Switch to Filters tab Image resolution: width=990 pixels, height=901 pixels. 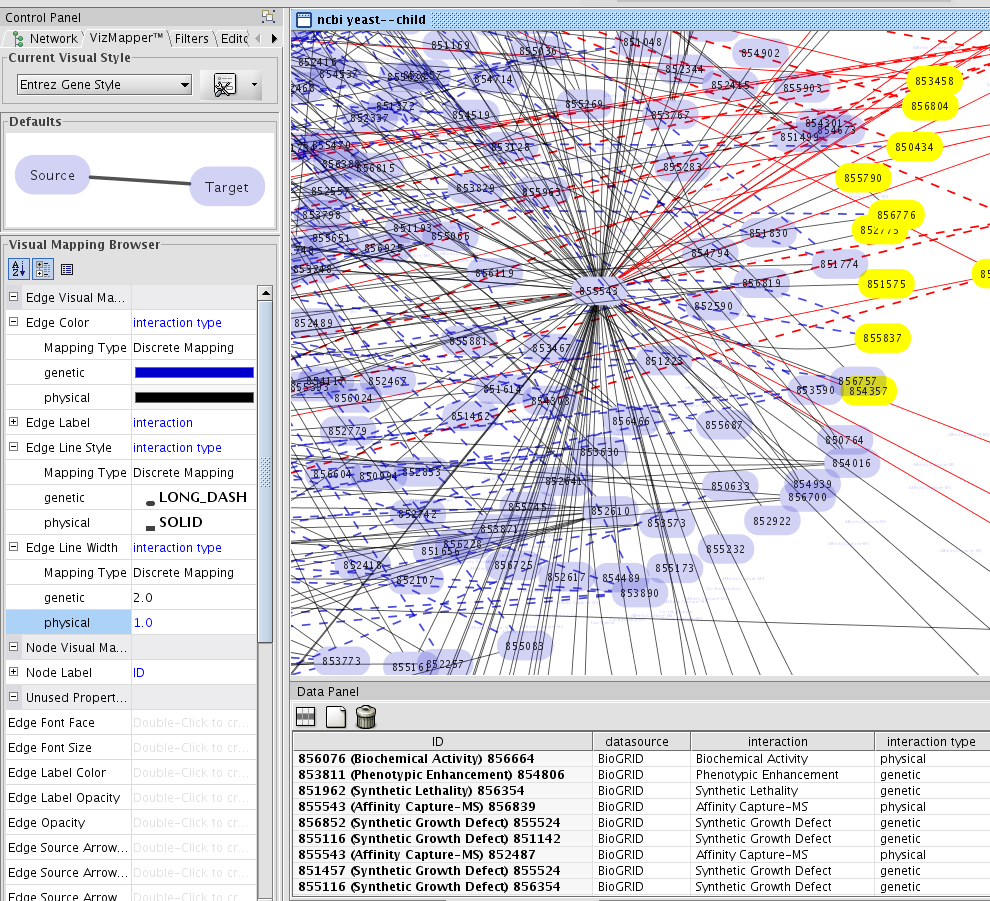pyautogui.click(x=191, y=39)
